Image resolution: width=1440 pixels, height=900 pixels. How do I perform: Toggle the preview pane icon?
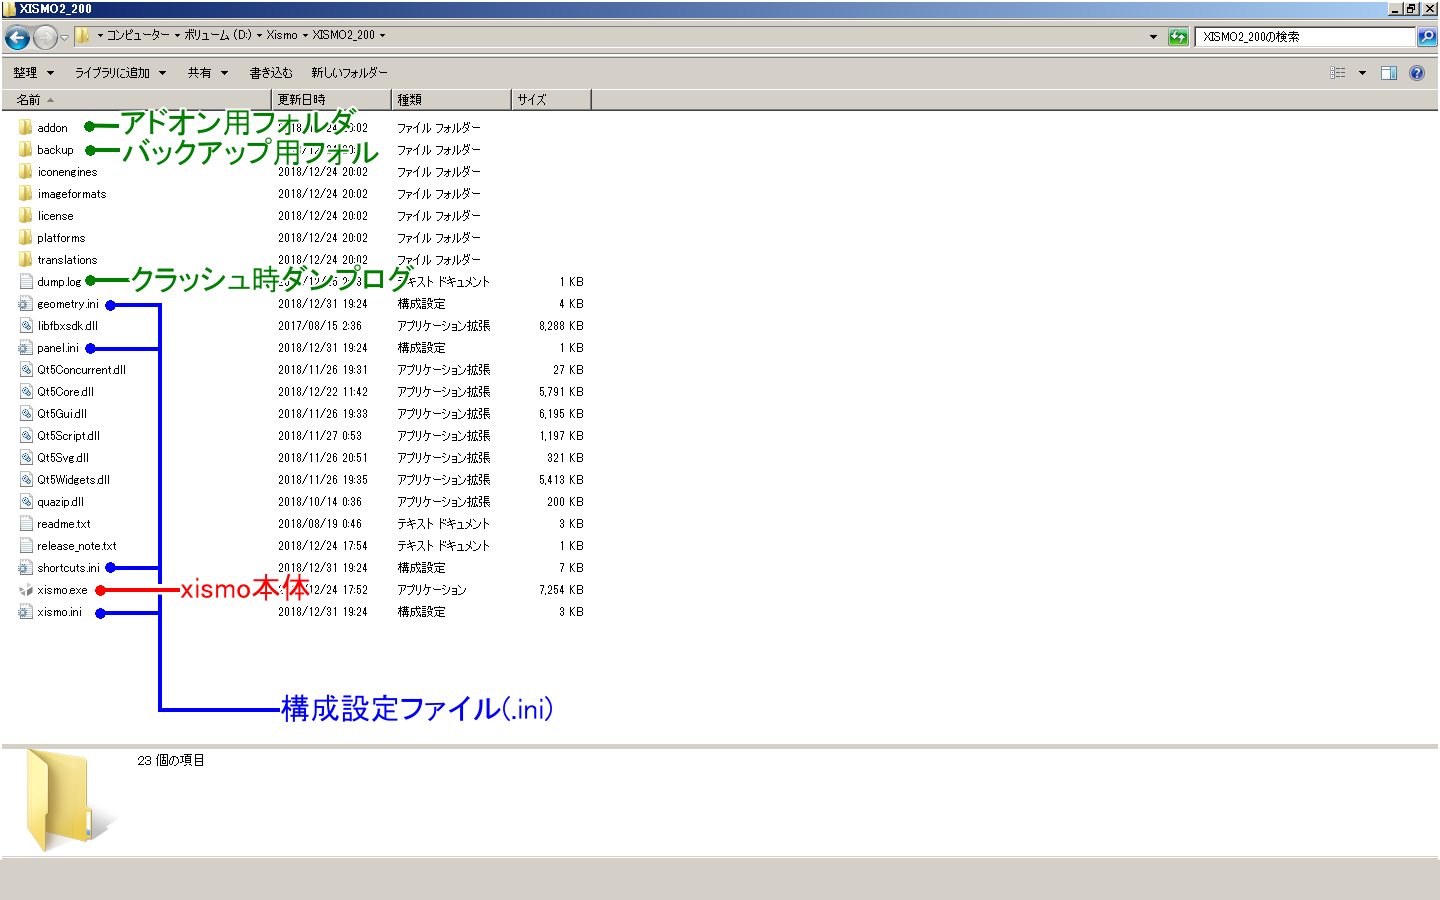(x=1389, y=73)
